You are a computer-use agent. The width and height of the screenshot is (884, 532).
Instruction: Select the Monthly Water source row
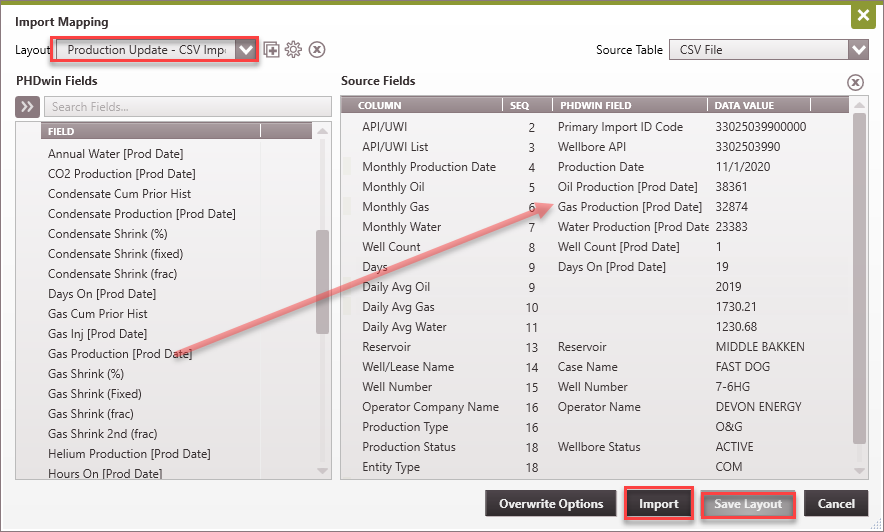(x=596, y=227)
